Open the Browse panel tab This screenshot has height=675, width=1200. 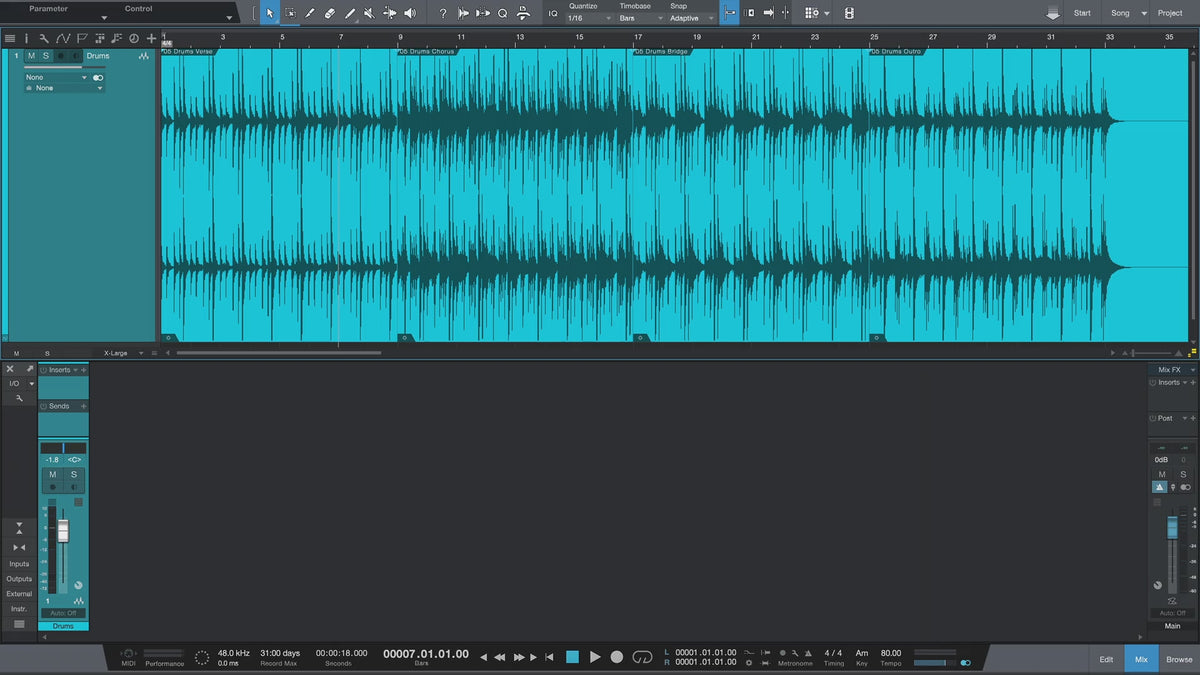point(1179,659)
